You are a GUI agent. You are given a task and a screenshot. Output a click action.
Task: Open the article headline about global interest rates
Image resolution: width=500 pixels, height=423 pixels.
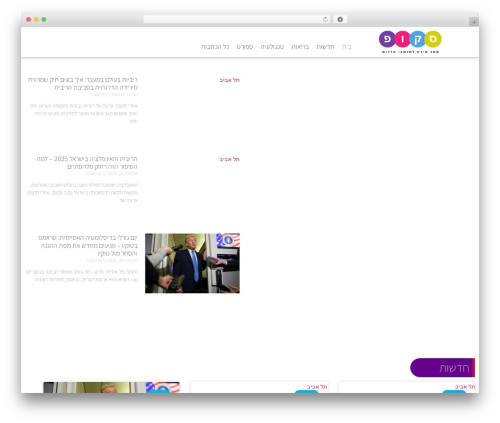click(83, 83)
